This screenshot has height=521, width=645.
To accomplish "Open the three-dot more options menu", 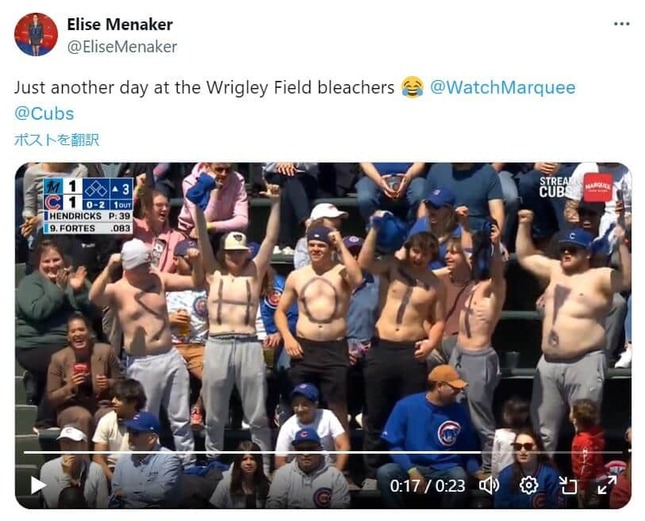I will tap(622, 24).
